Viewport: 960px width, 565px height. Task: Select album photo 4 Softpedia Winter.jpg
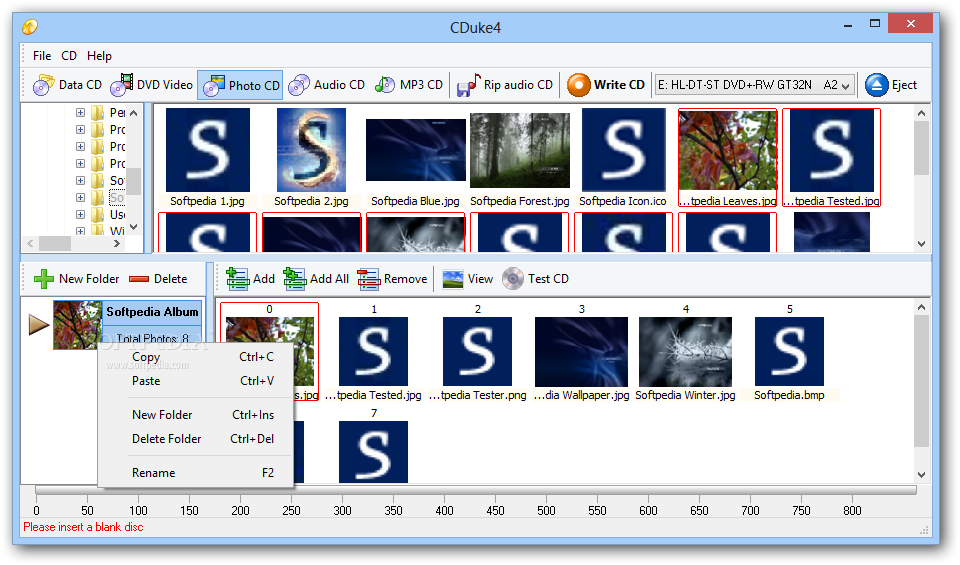tap(685, 353)
